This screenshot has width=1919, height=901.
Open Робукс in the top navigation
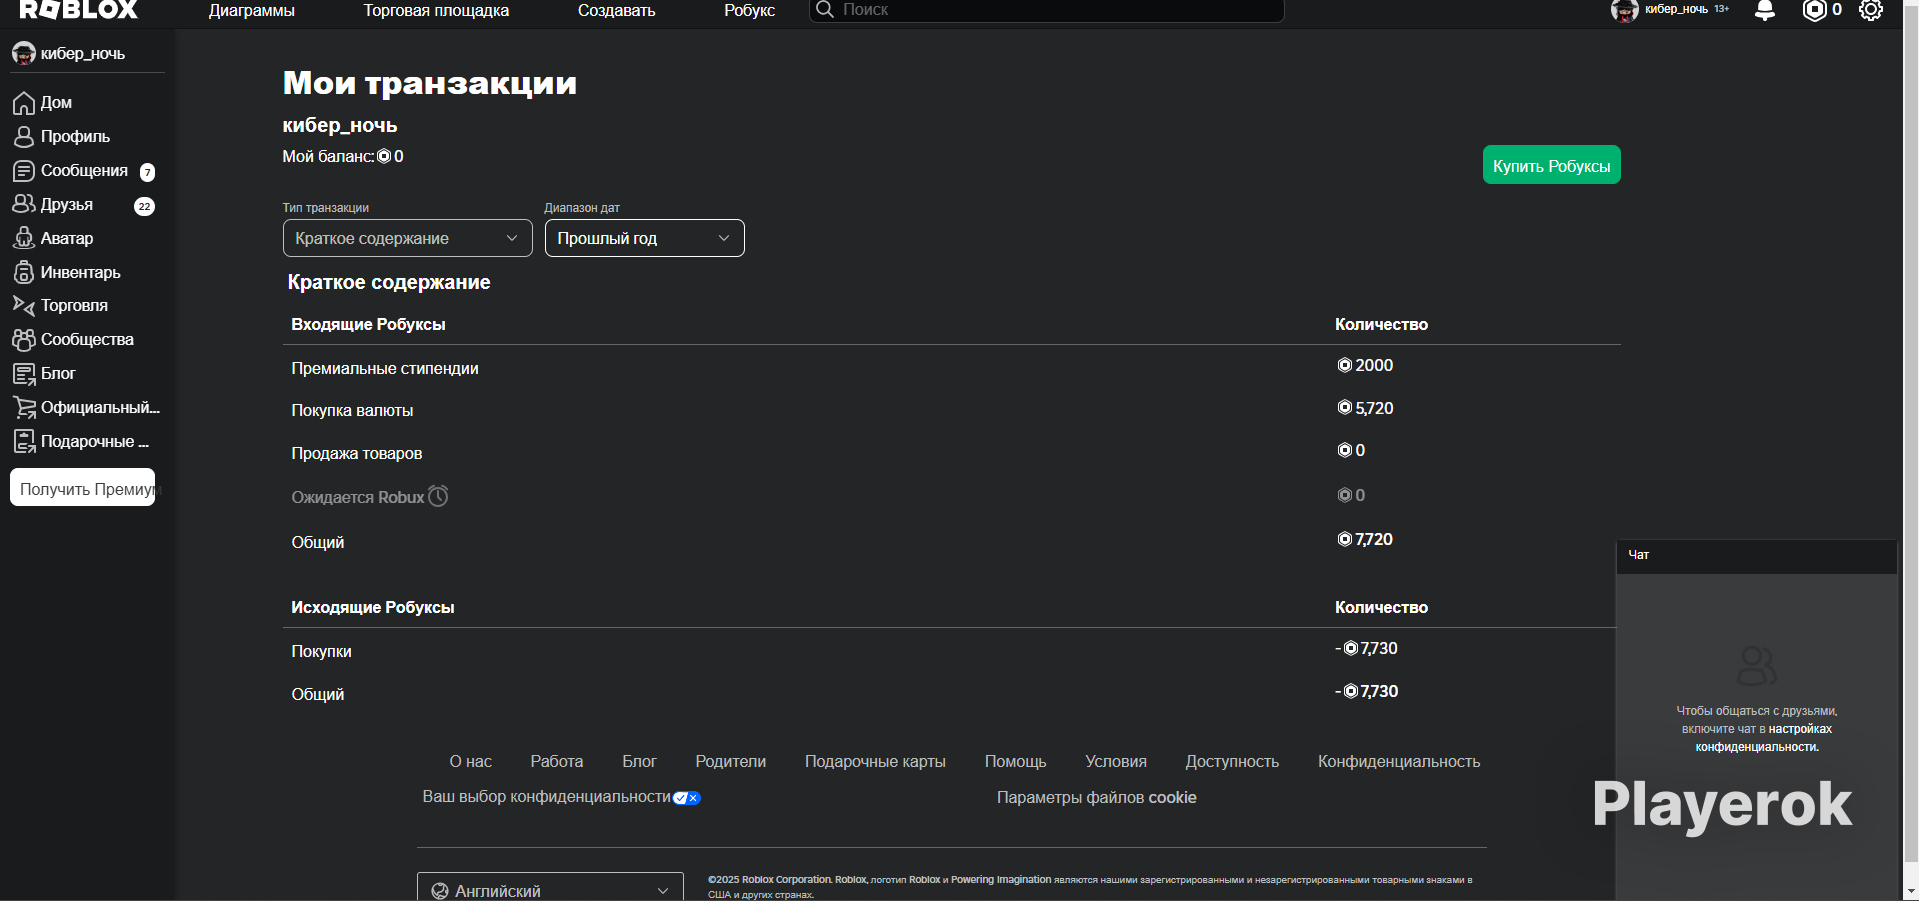click(750, 10)
